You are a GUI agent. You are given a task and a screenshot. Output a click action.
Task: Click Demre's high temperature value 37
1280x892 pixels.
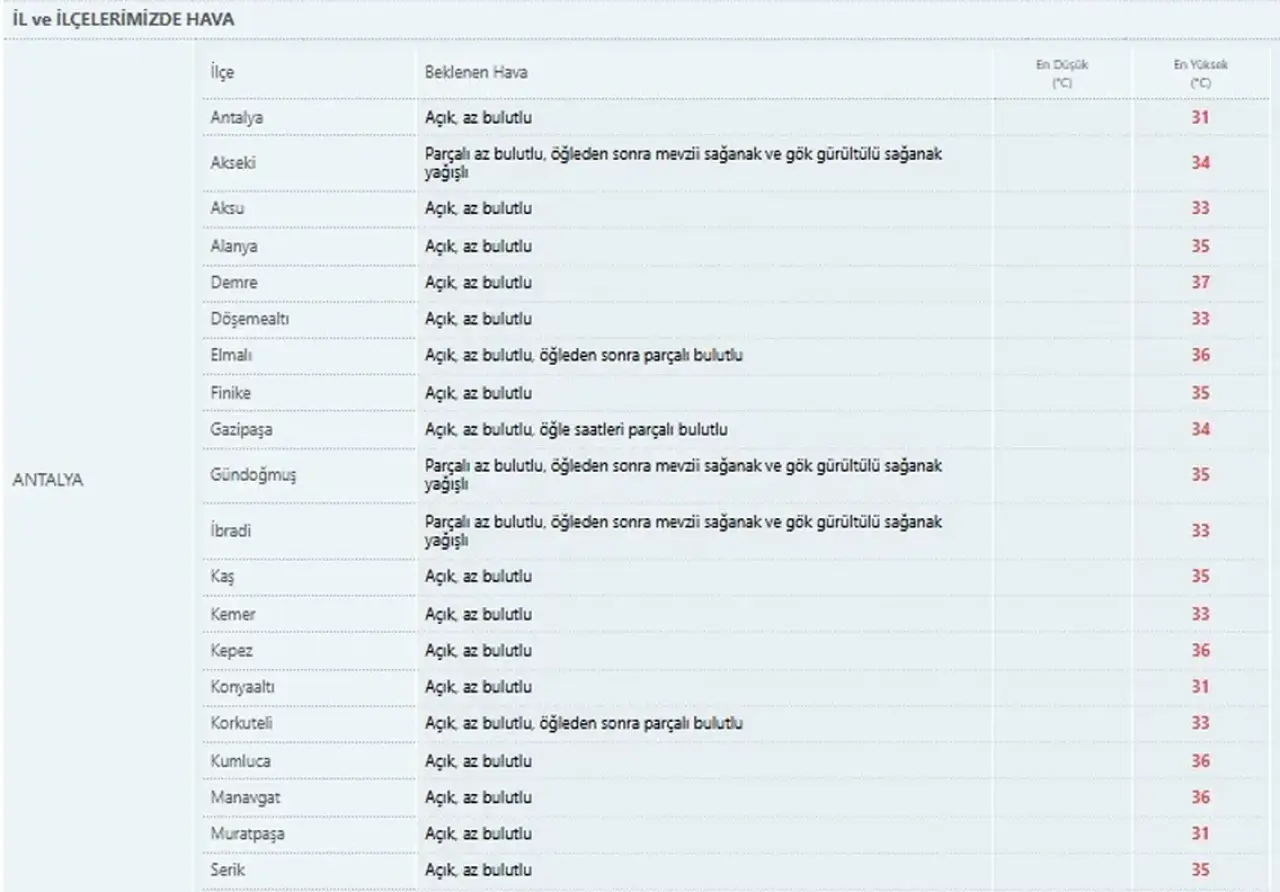(1200, 283)
